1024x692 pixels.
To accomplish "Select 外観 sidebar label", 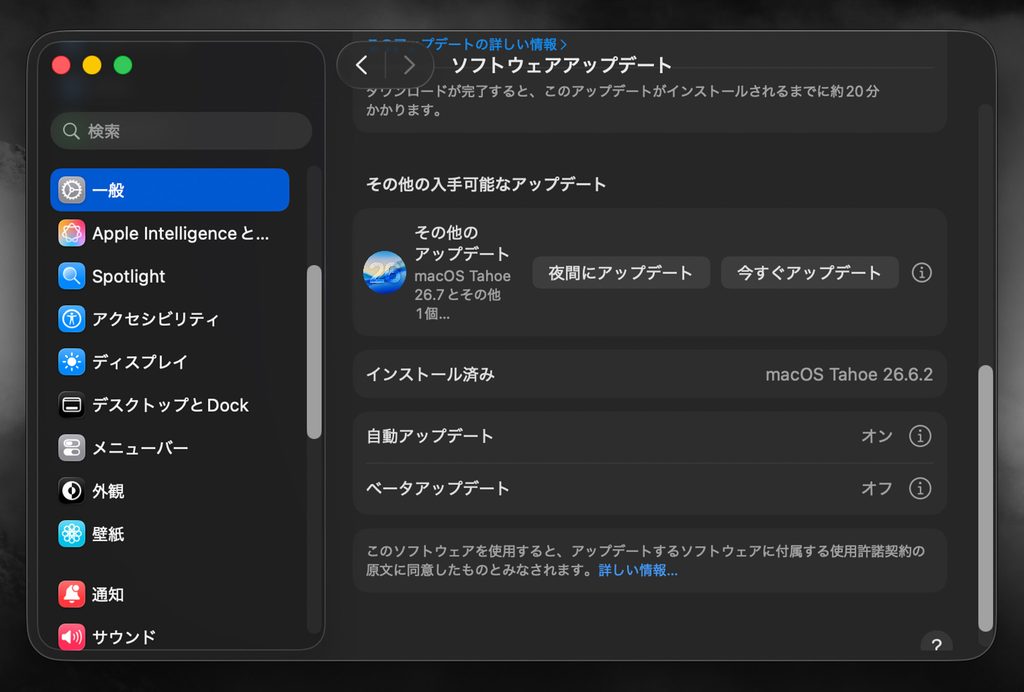I will 108,491.
